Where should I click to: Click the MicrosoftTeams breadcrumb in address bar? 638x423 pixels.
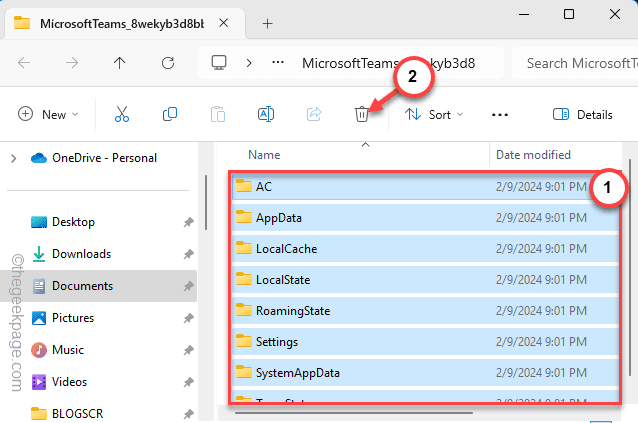389,63
